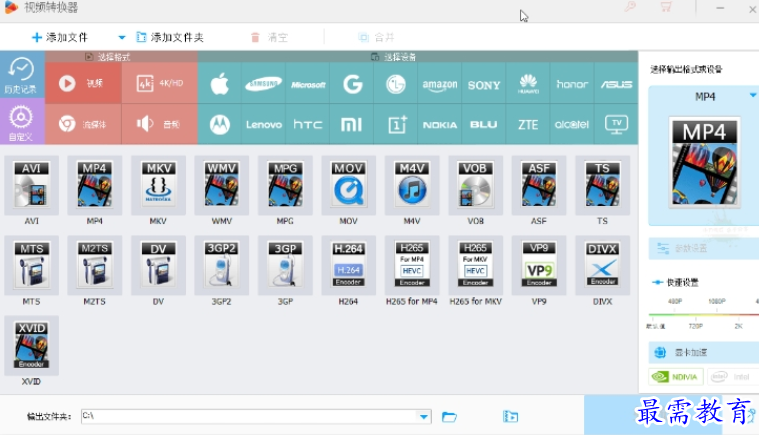Choose the VP9 encoder icon

click(539, 265)
